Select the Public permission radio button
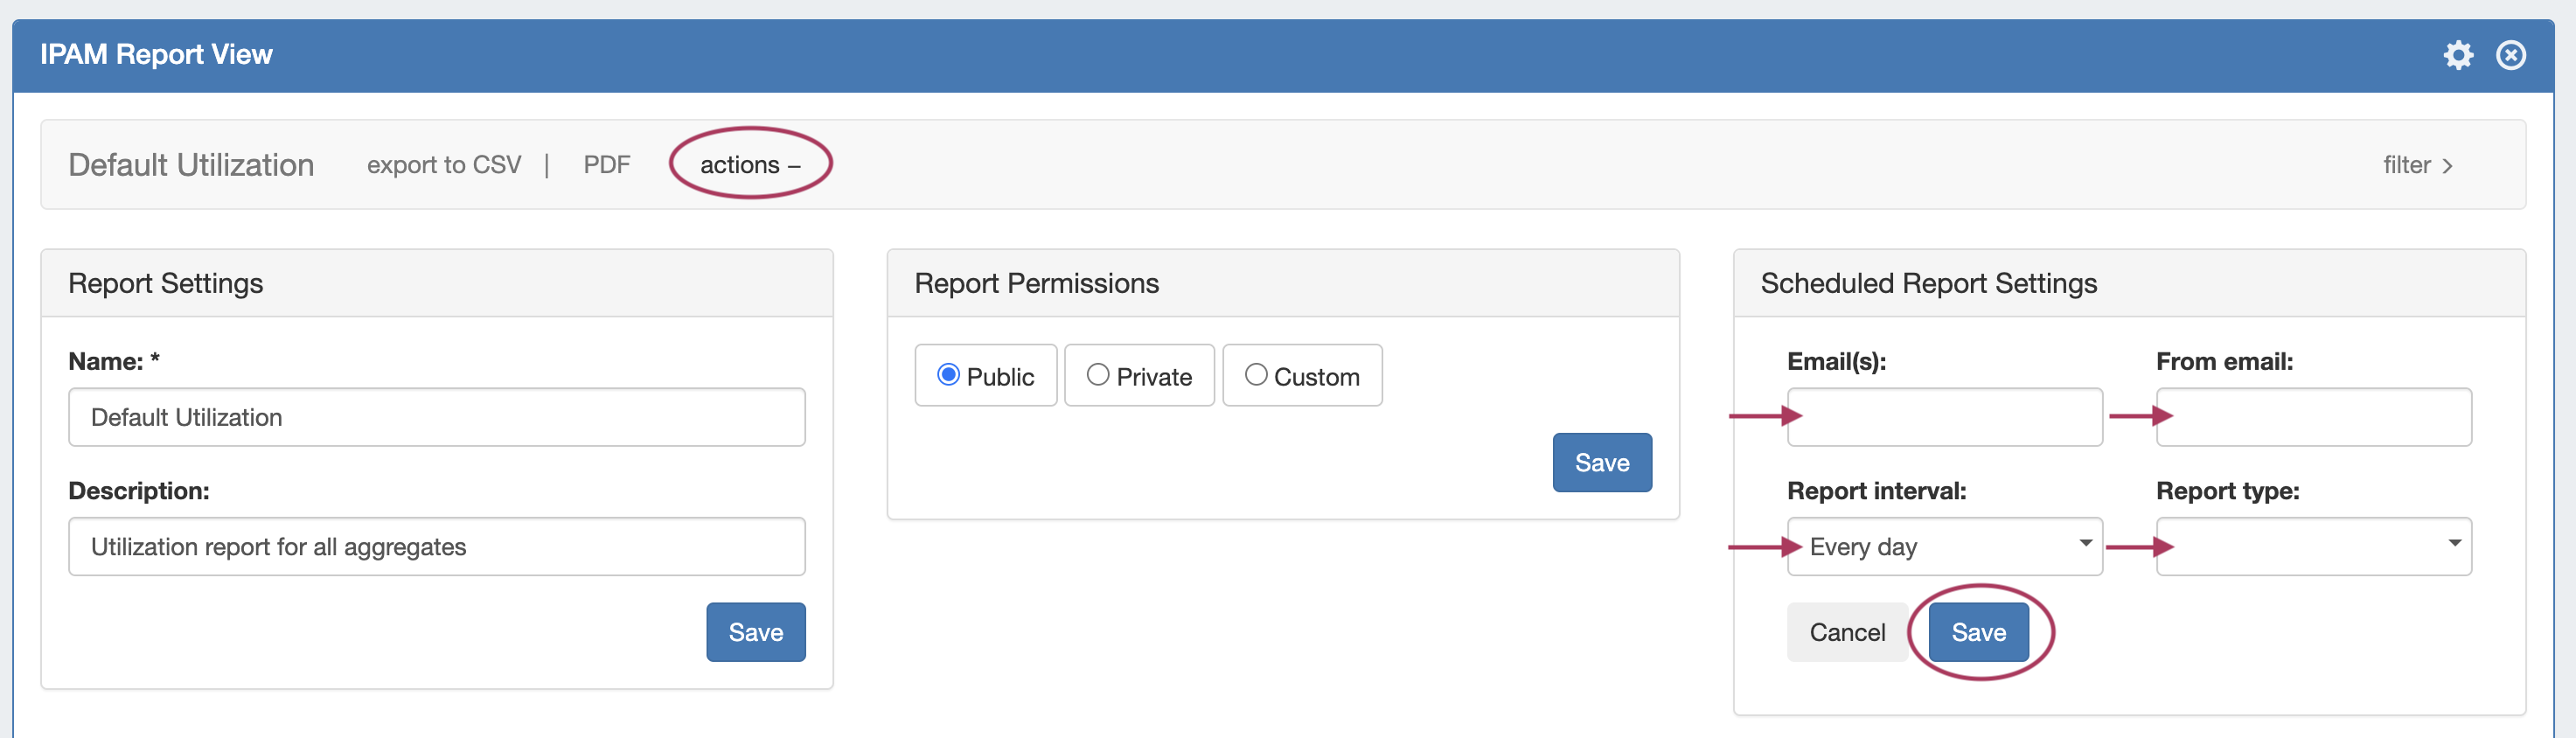 948,375
